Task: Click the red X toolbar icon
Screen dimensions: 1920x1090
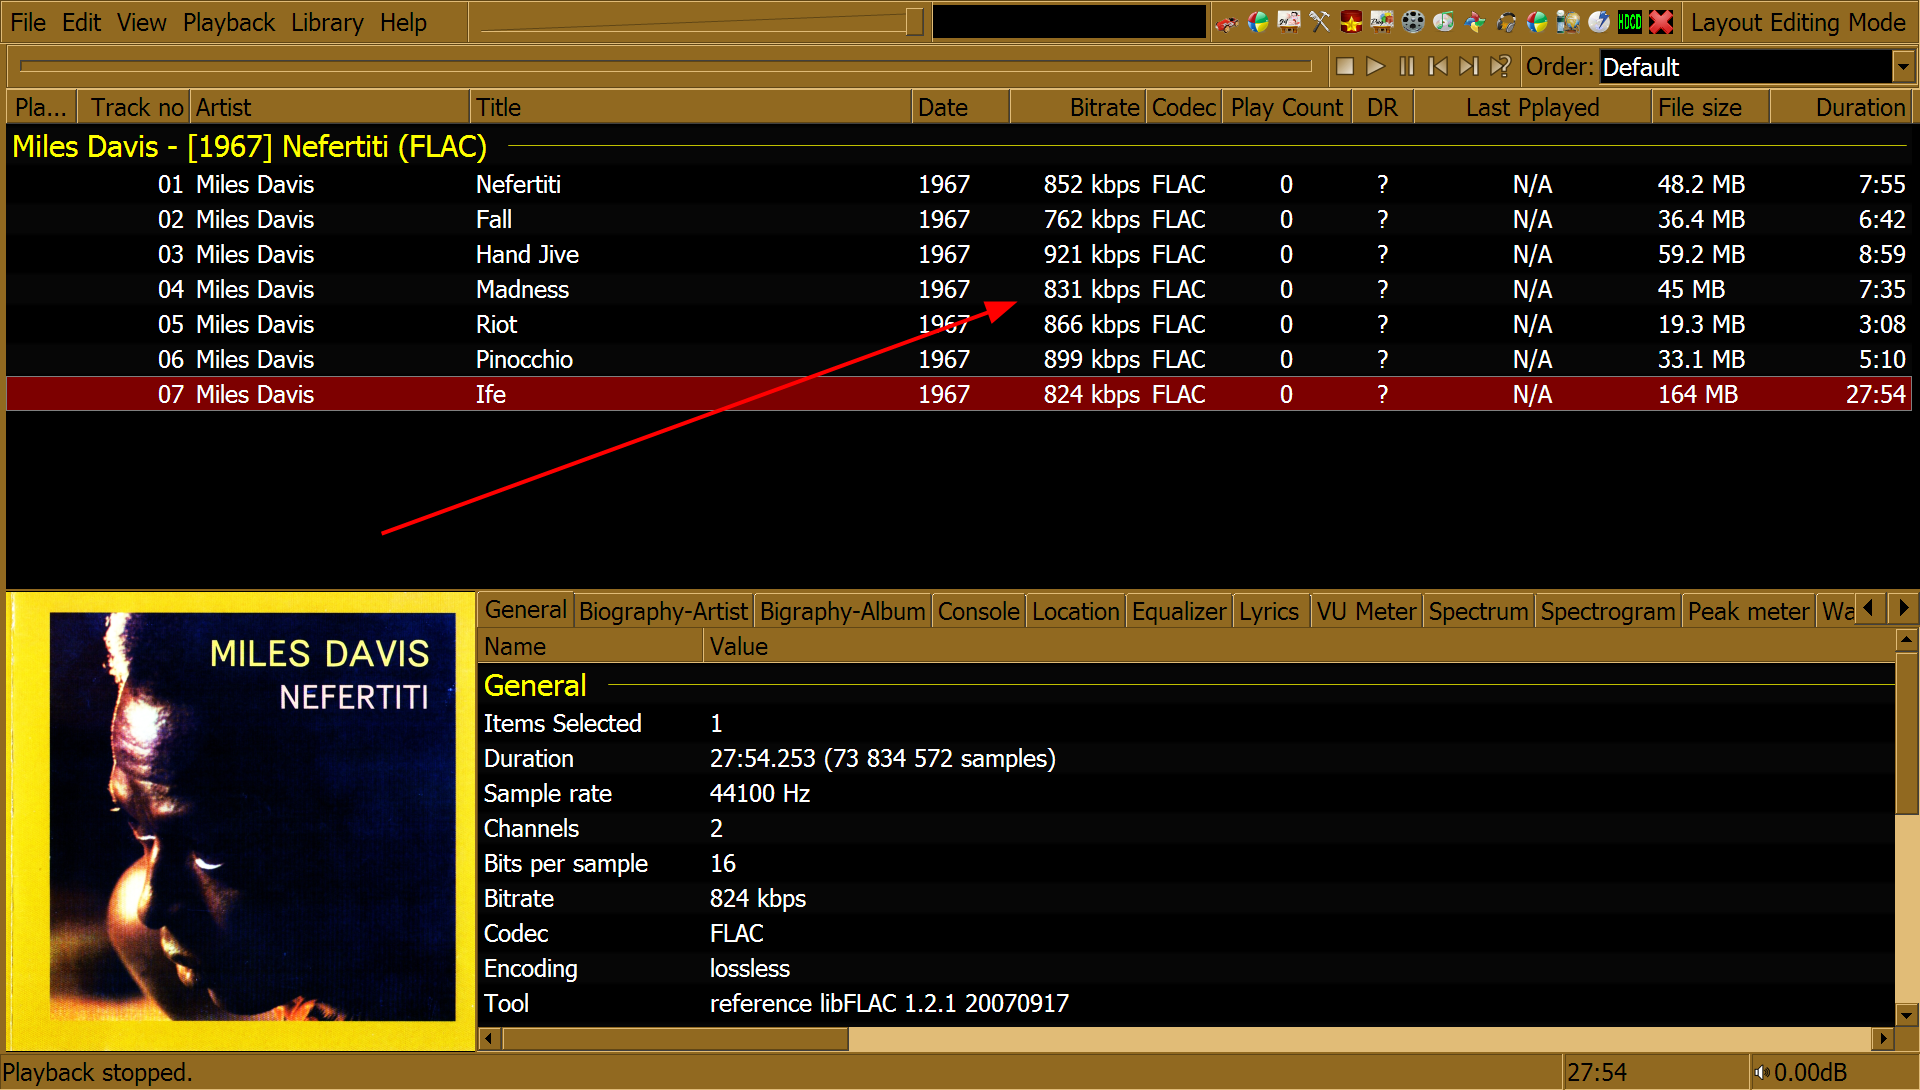Action: [x=1661, y=22]
